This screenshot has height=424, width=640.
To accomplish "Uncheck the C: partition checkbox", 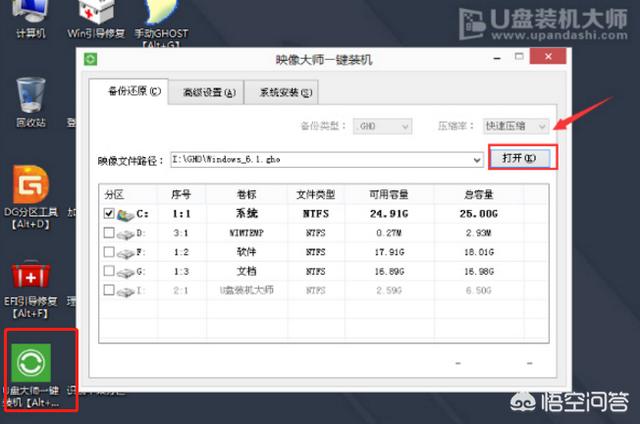I will tap(109, 214).
